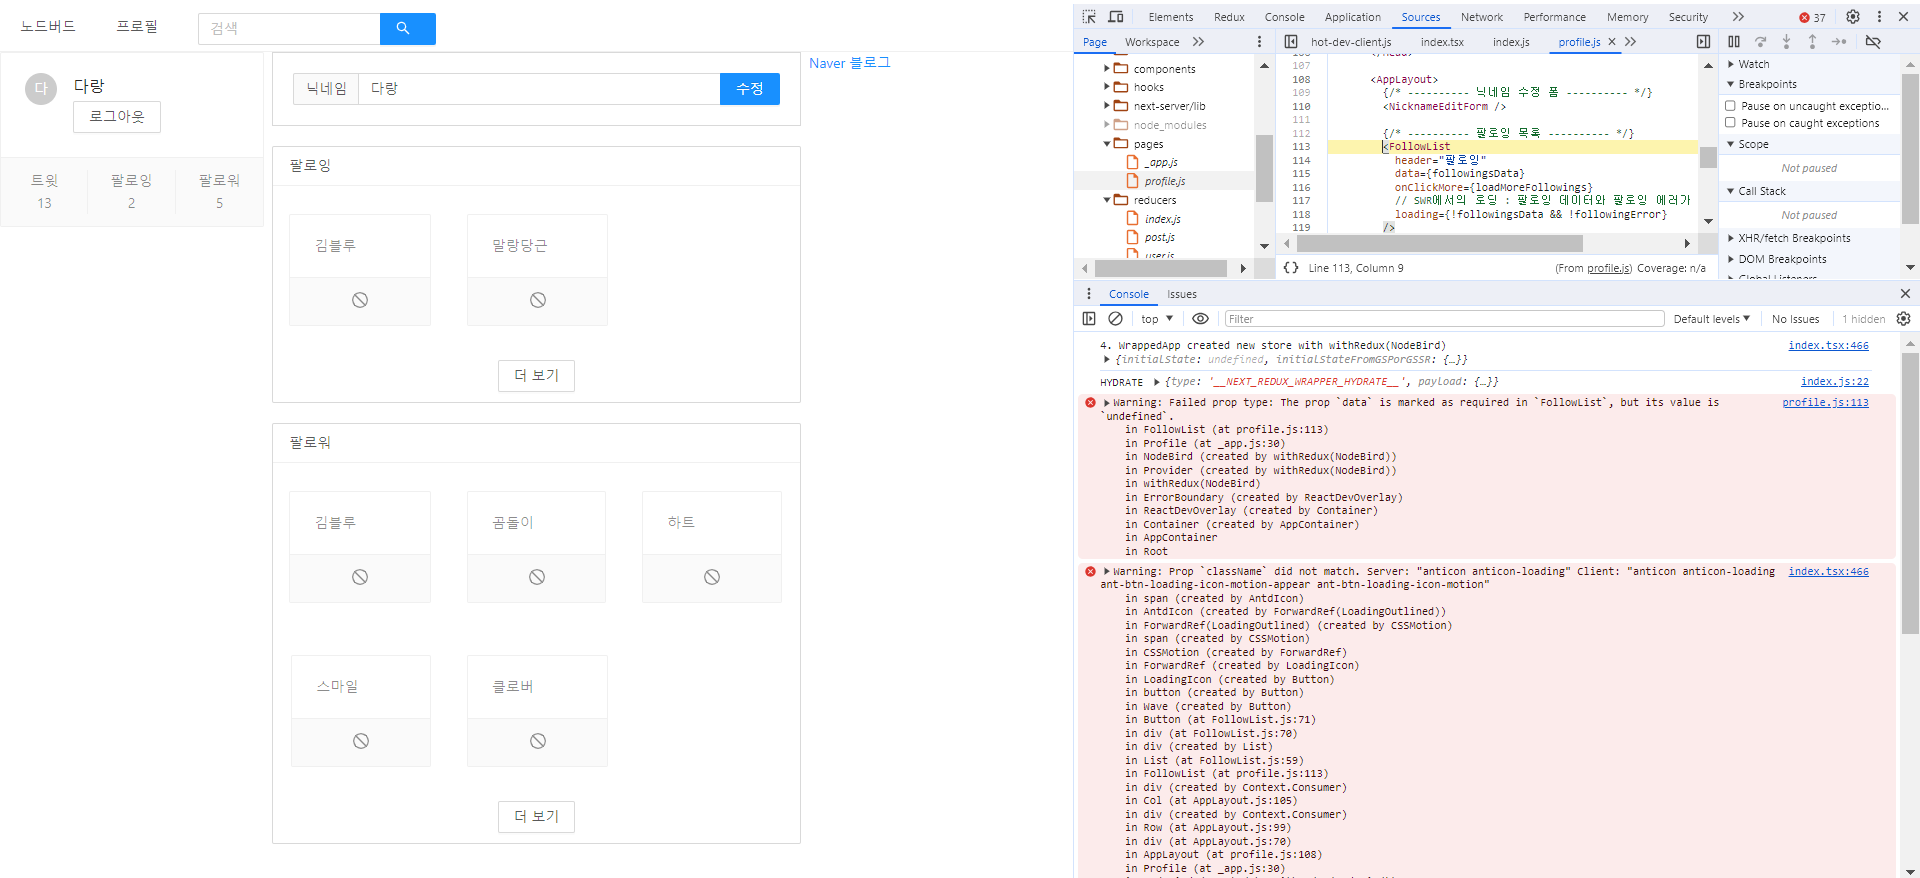This screenshot has width=1920, height=878.
Task: Open the top context dropdown
Action: point(1157,319)
